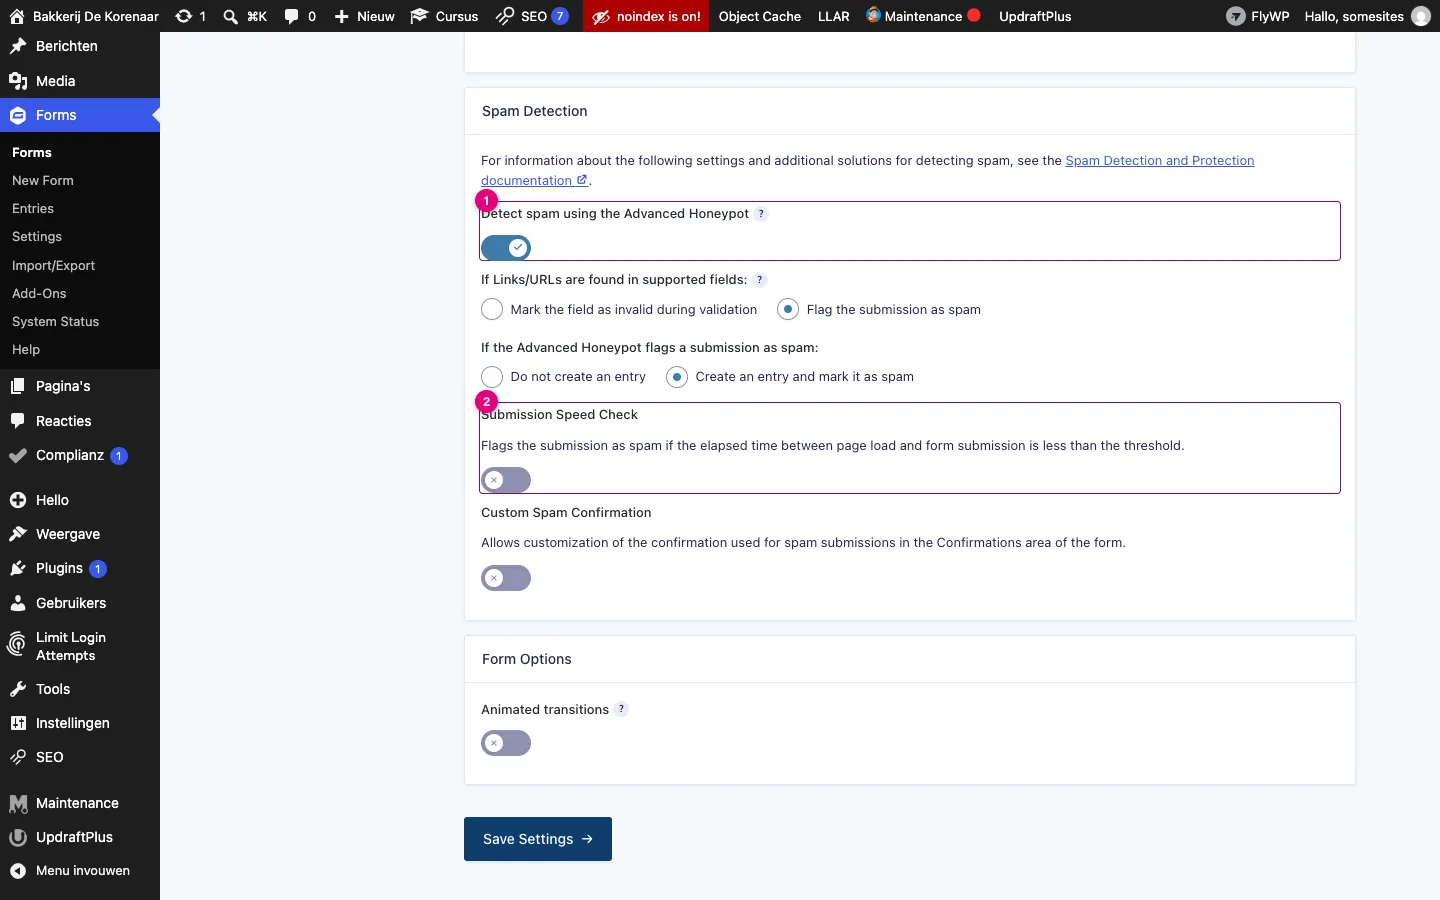Click the Tools wrench icon in sidebar
This screenshot has width=1440, height=900.
(x=18, y=689)
